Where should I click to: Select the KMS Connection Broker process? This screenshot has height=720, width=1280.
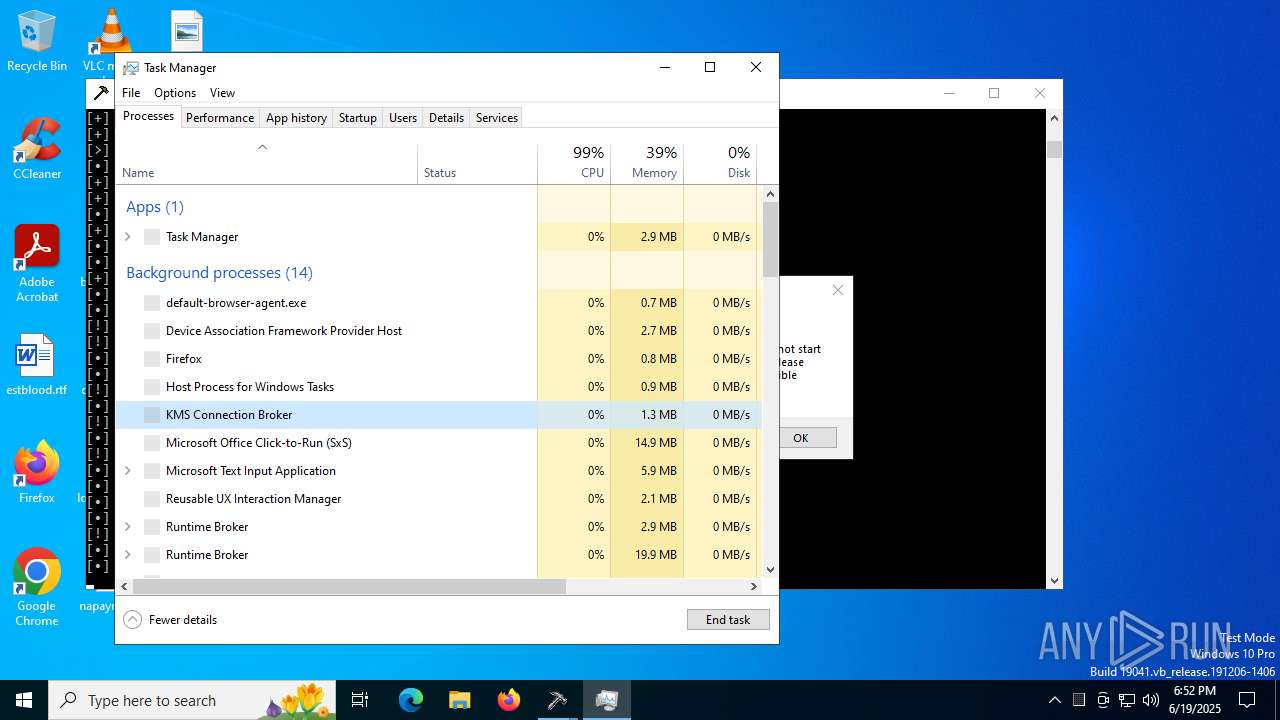click(x=229, y=415)
